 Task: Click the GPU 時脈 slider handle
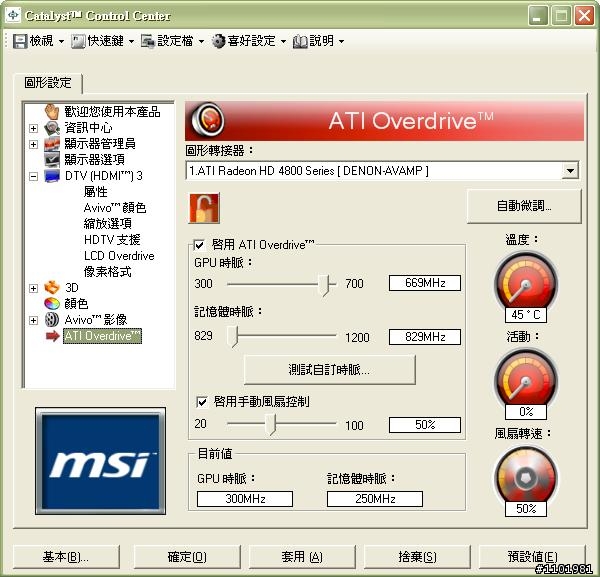click(324, 285)
